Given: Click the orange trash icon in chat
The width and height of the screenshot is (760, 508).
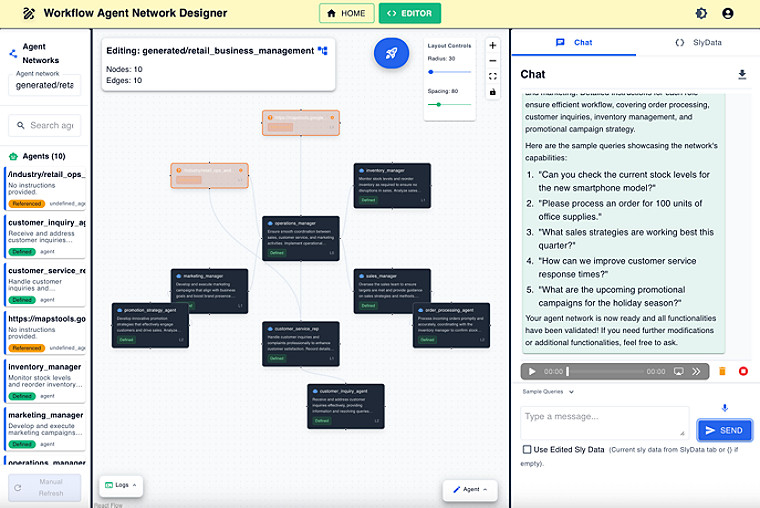Looking at the screenshot, I should [722, 371].
